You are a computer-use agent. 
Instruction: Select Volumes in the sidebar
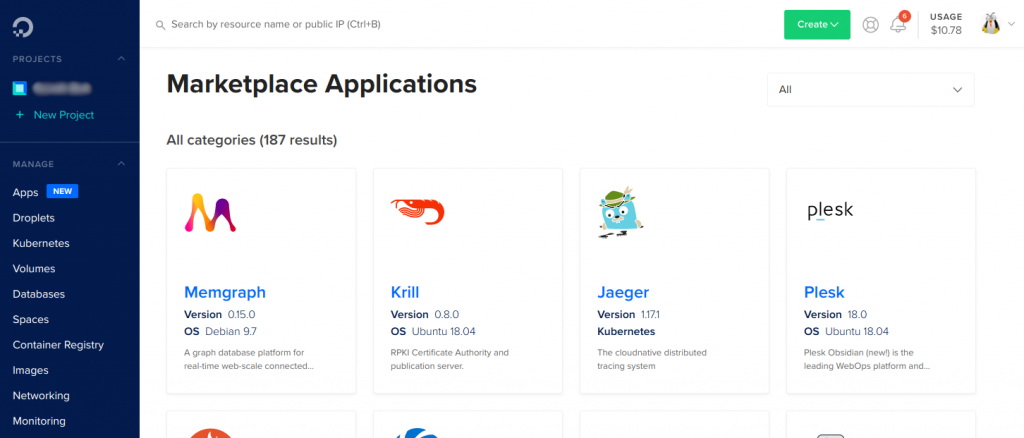34,269
